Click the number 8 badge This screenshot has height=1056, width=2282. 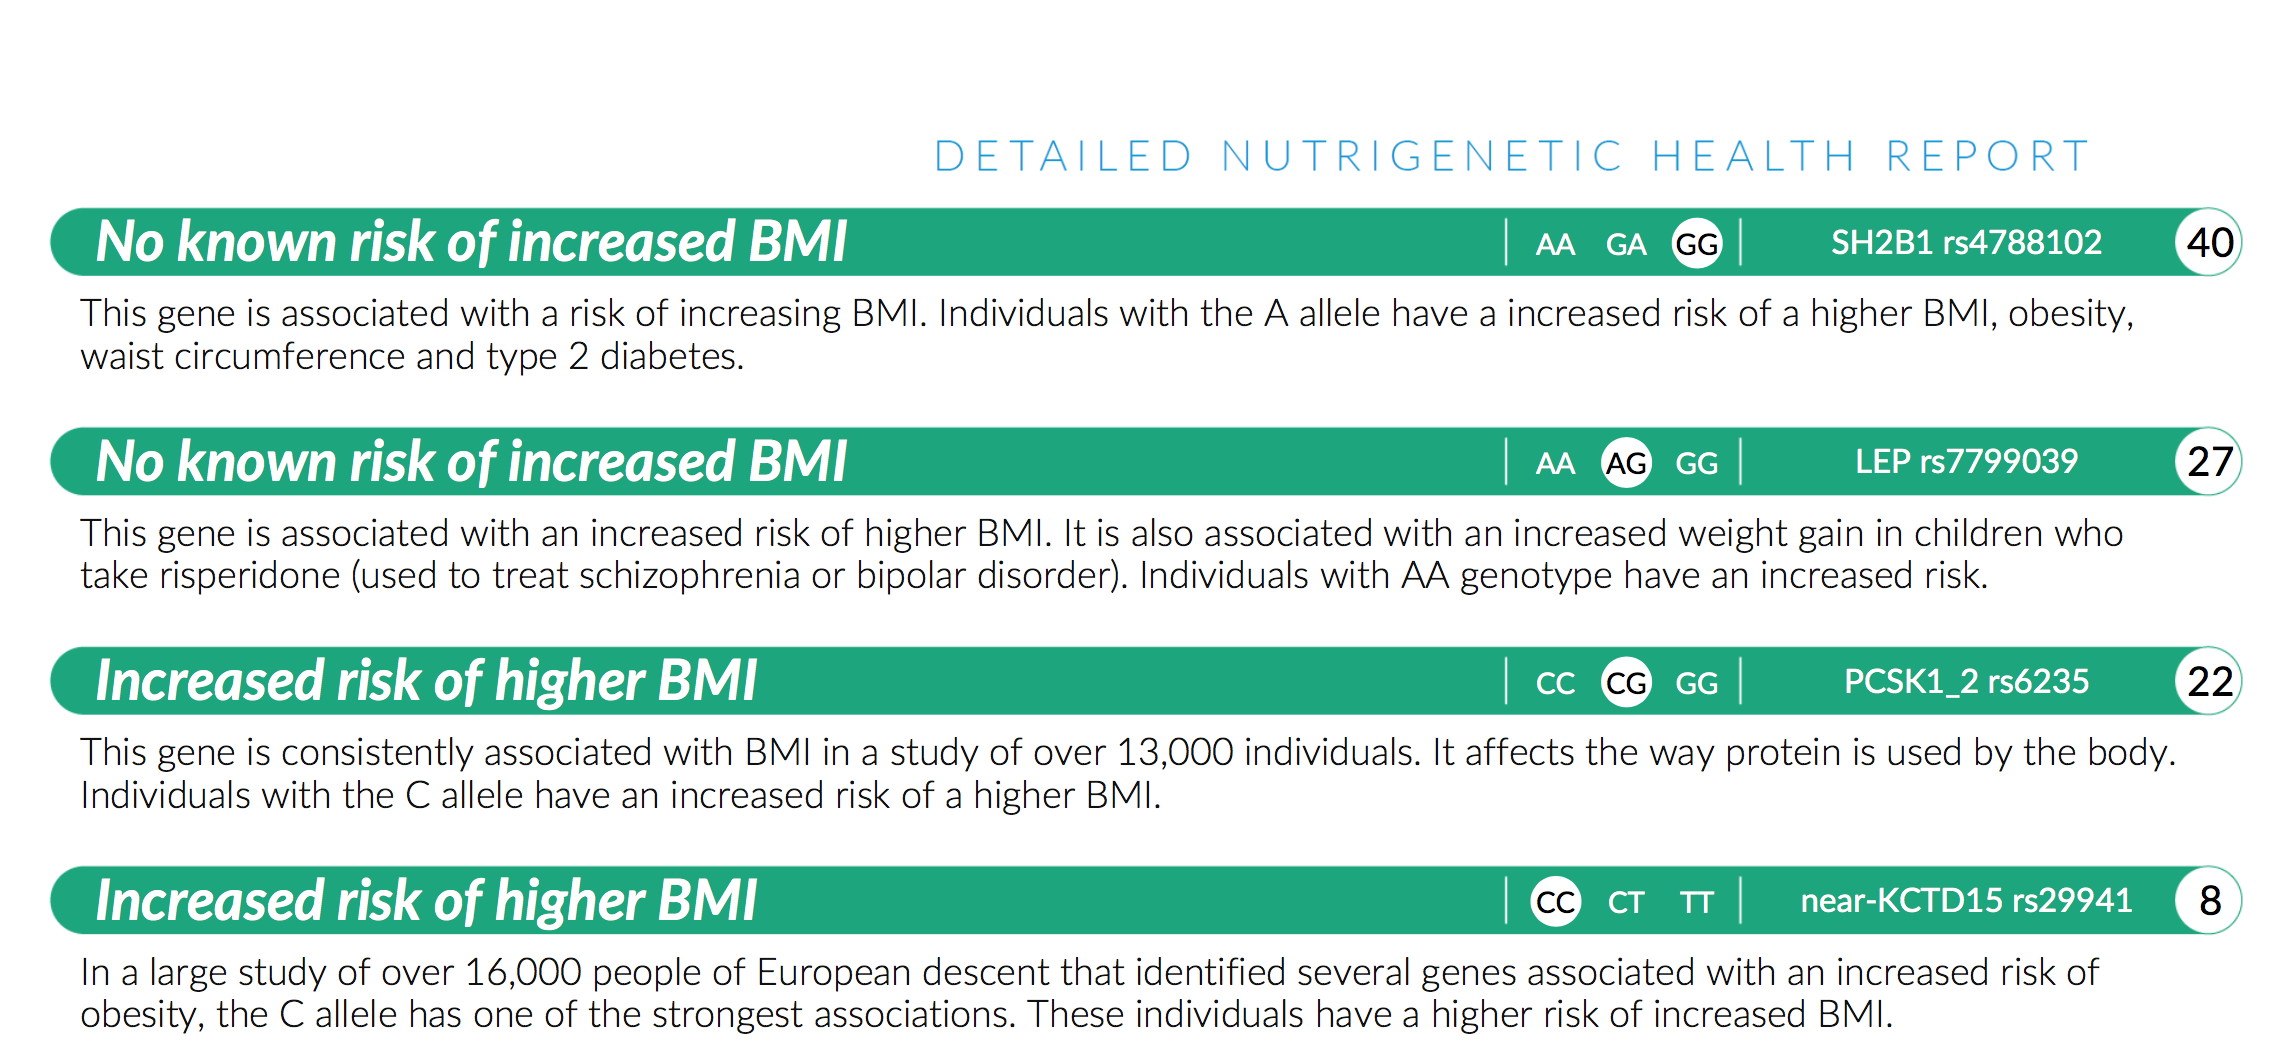pos(2209,901)
